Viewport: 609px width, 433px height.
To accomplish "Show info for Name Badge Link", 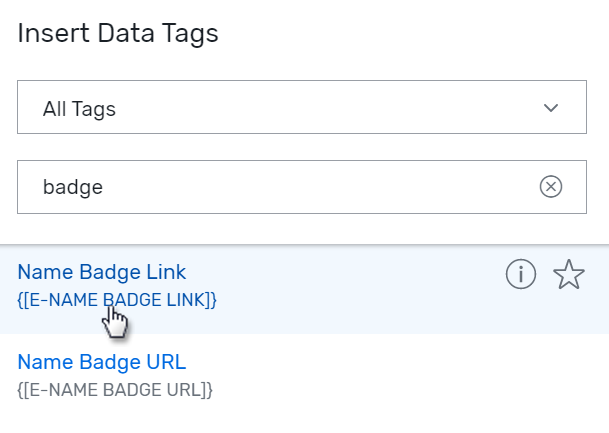I will point(521,274).
